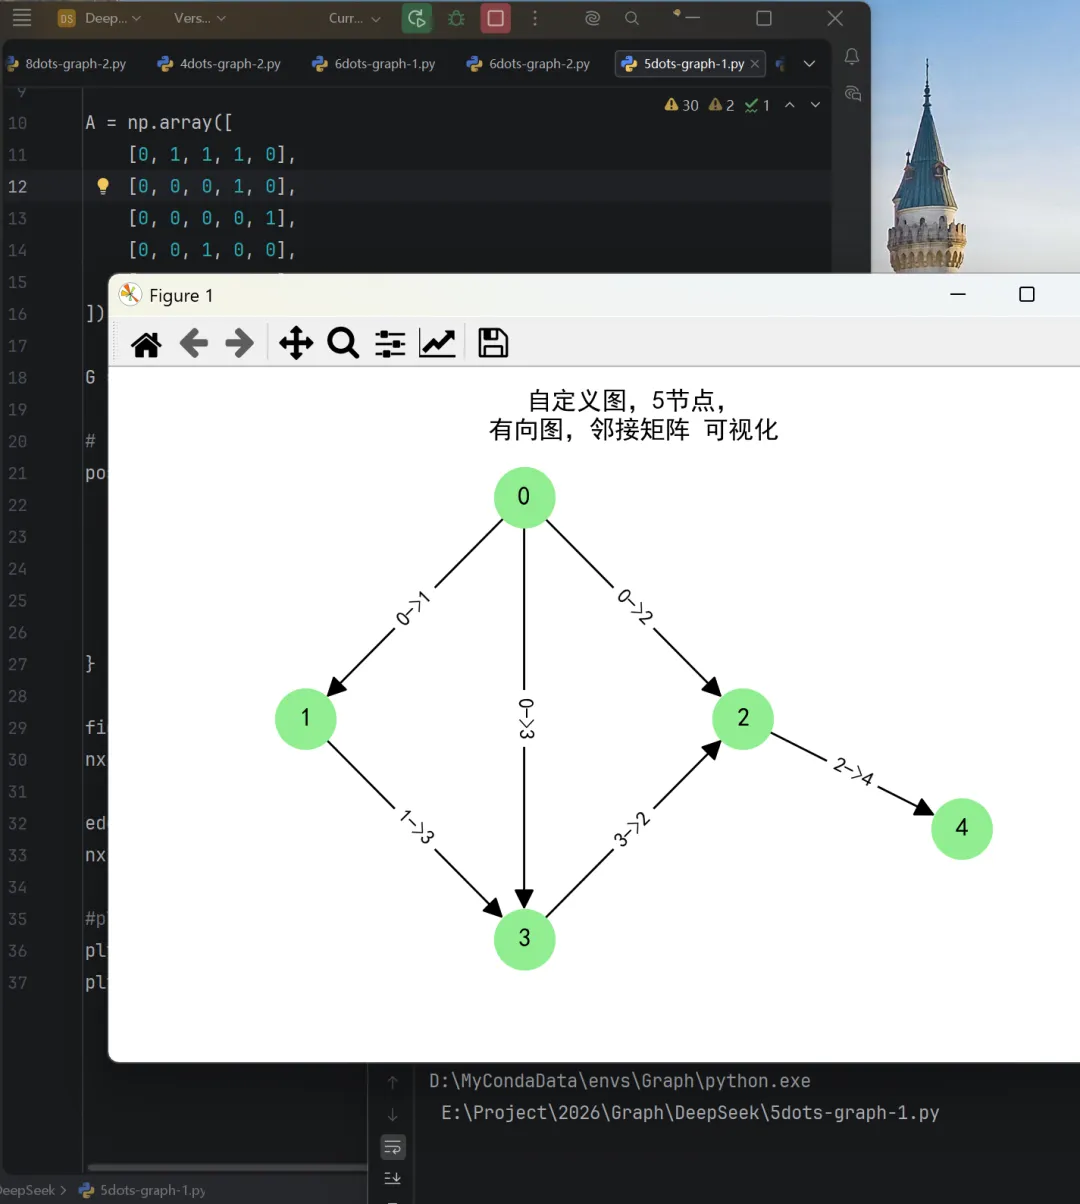
Task: Open the More Actions vertical dots
Action: click(535, 18)
